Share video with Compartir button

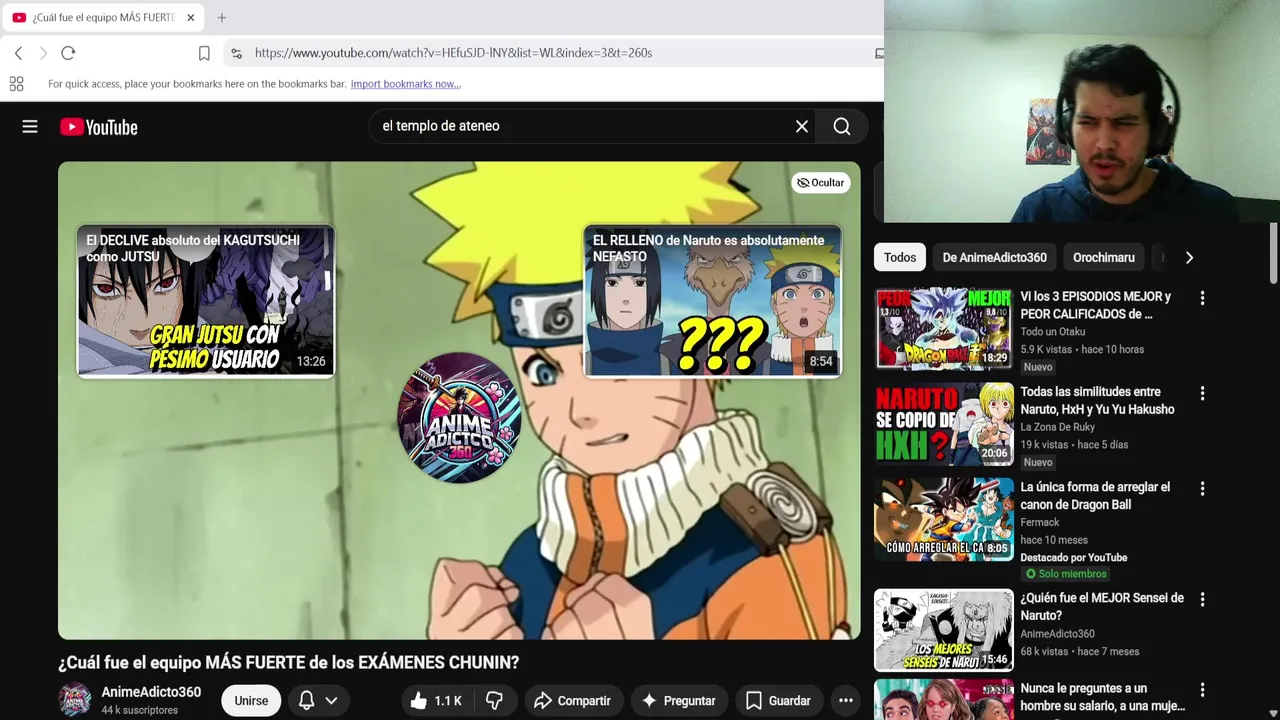pos(573,701)
